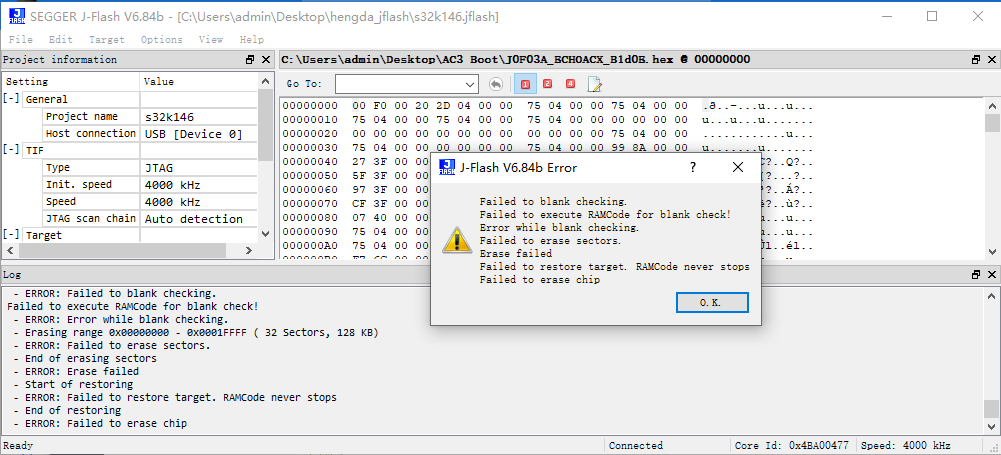Collapse the TIF tree section
The height and width of the screenshot is (455, 1001).
[x=11, y=151]
